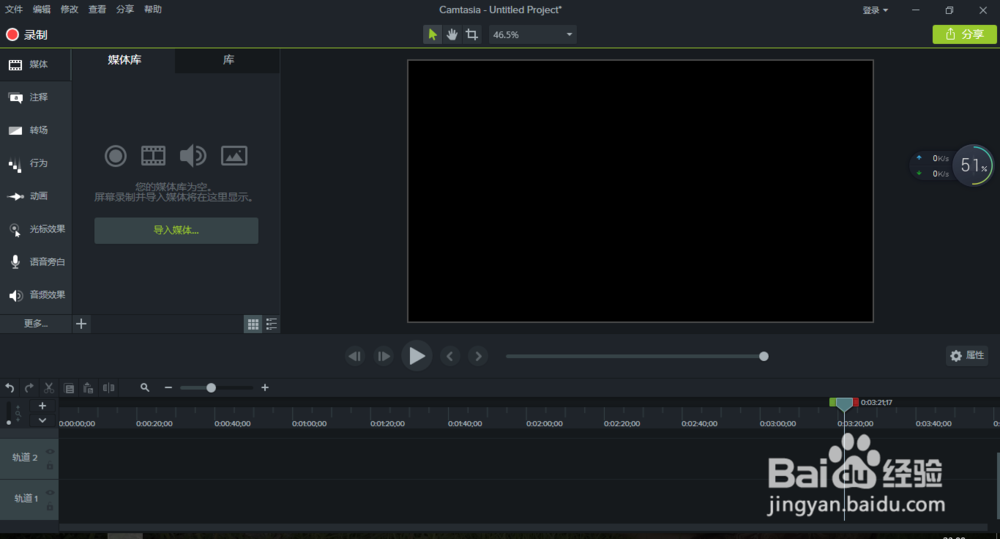Click the red 录制 record button
The image size is (1000, 539).
[x=27, y=34]
